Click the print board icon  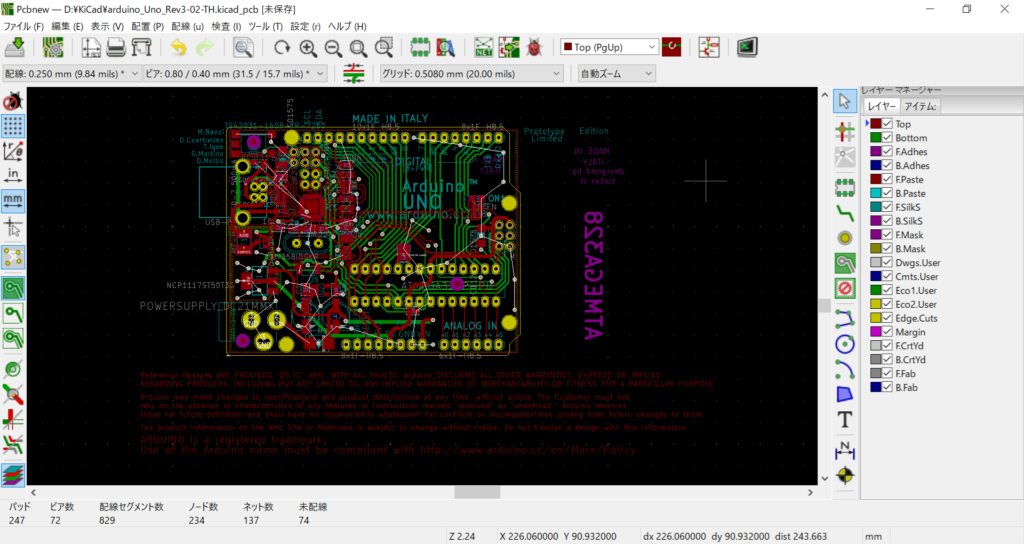tap(116, 47)
